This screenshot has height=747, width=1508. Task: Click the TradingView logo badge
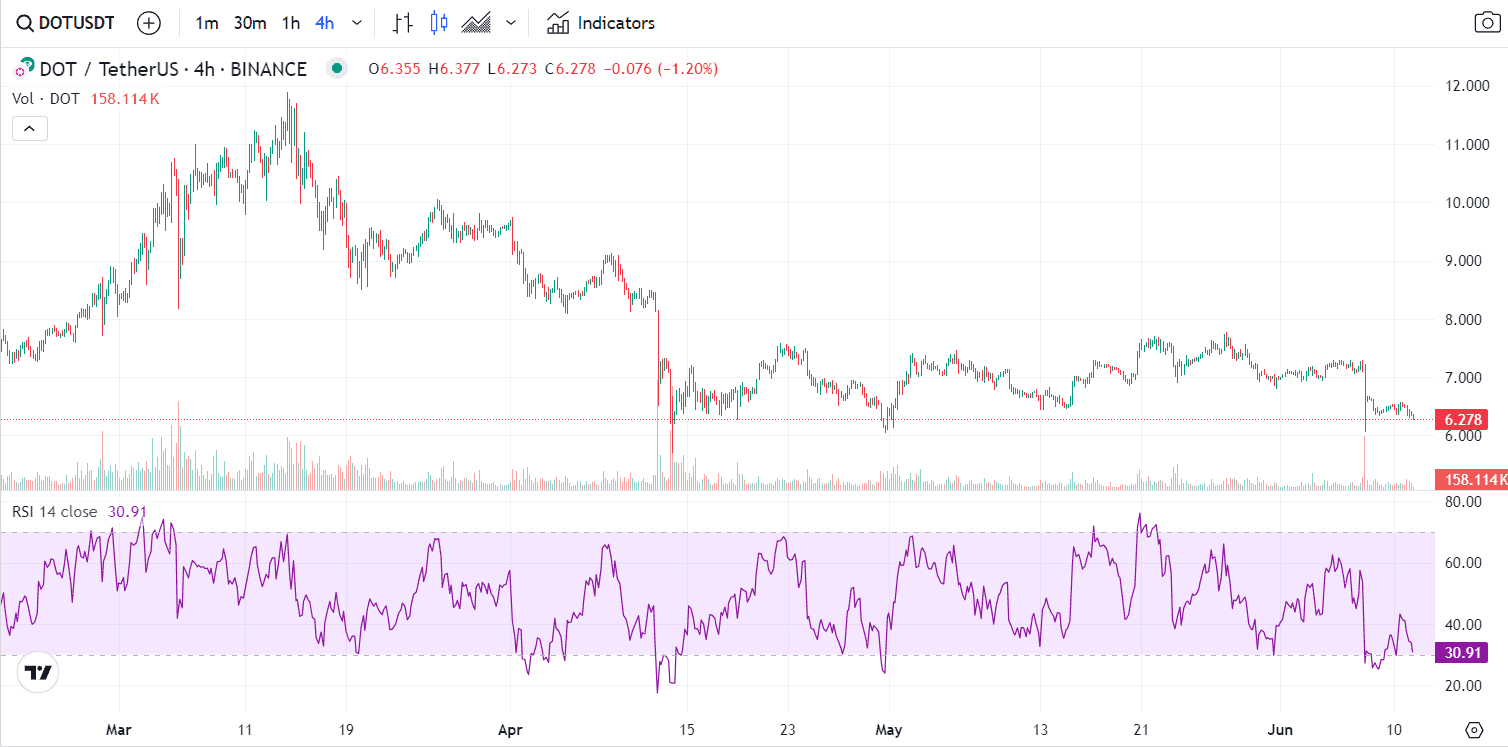tap(38, 672)
